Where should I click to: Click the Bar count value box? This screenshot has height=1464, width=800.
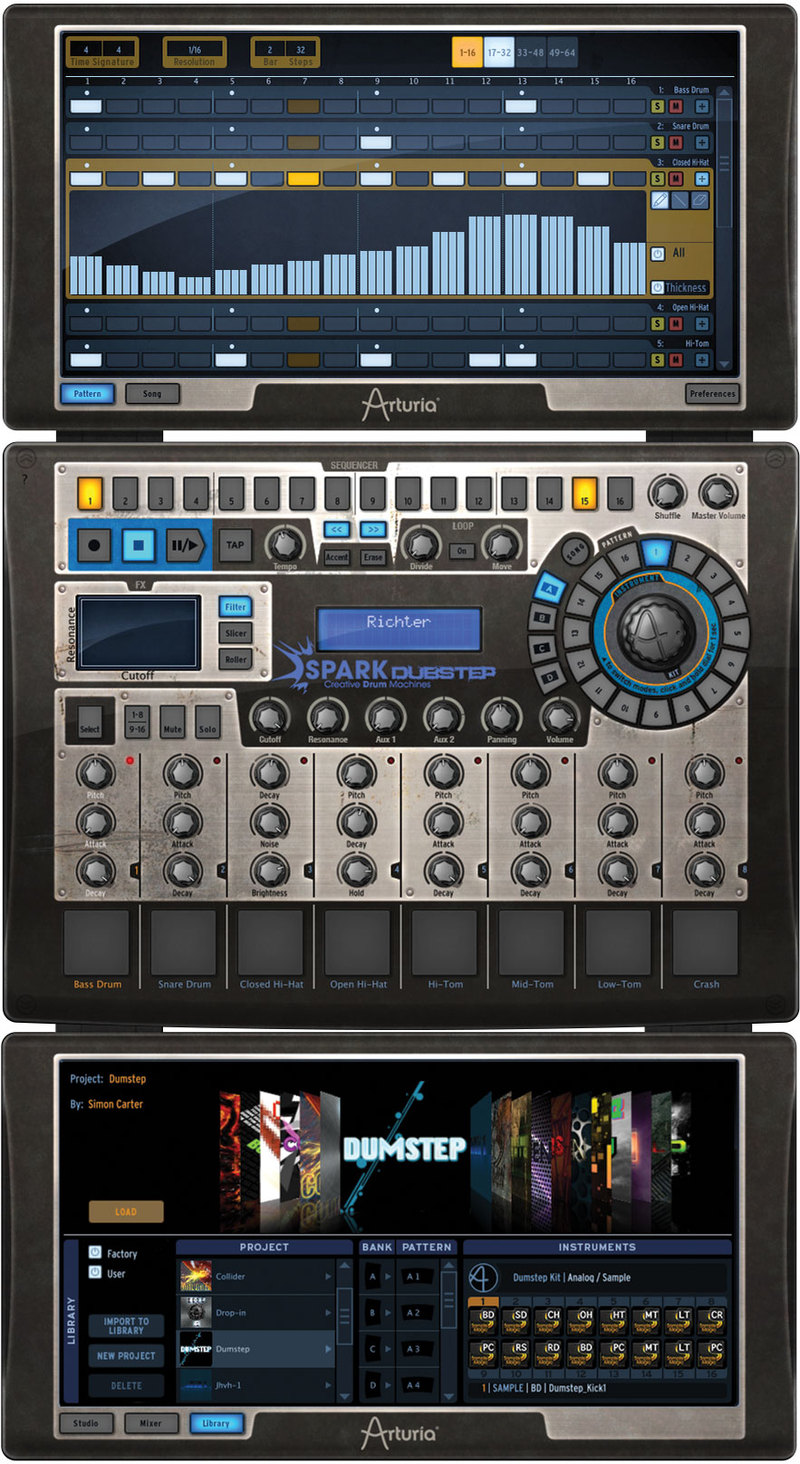pos(269,49)
